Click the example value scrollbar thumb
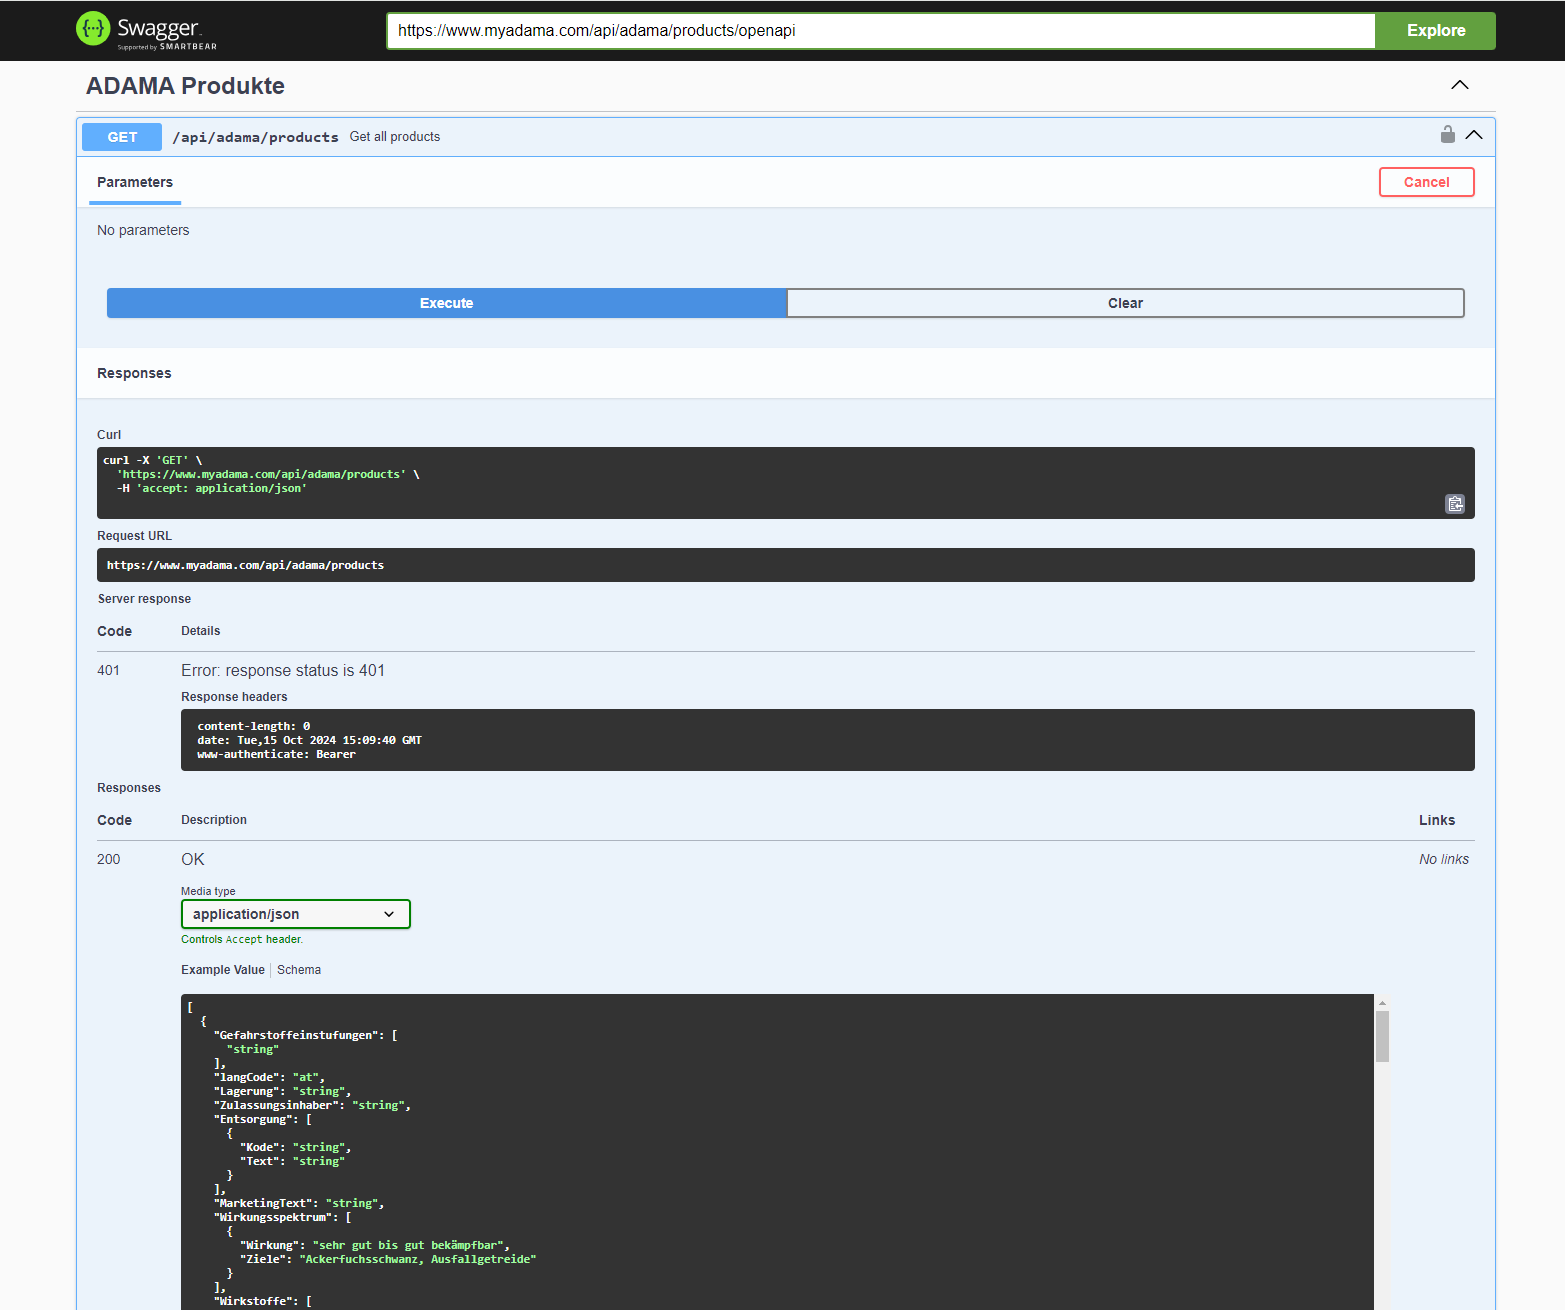The image size is (1565, 1310). [1382, 1036]
